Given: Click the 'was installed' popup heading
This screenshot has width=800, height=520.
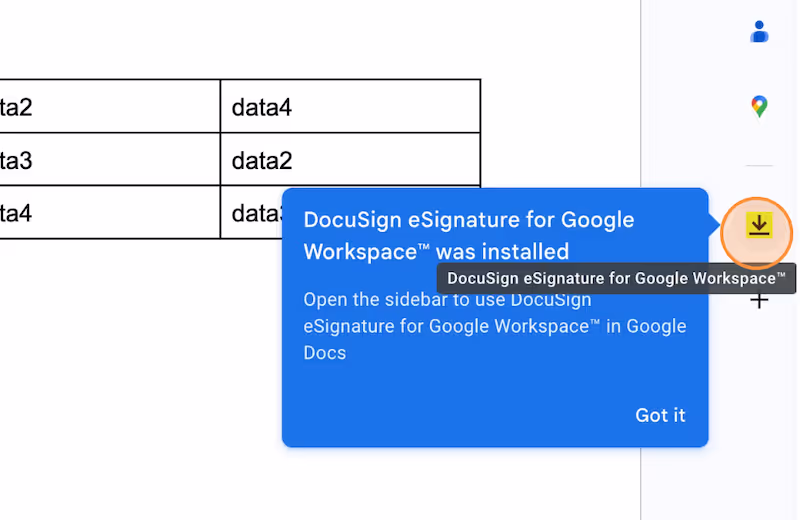Looking at the screenshot, I should click(x=468, y=236).
